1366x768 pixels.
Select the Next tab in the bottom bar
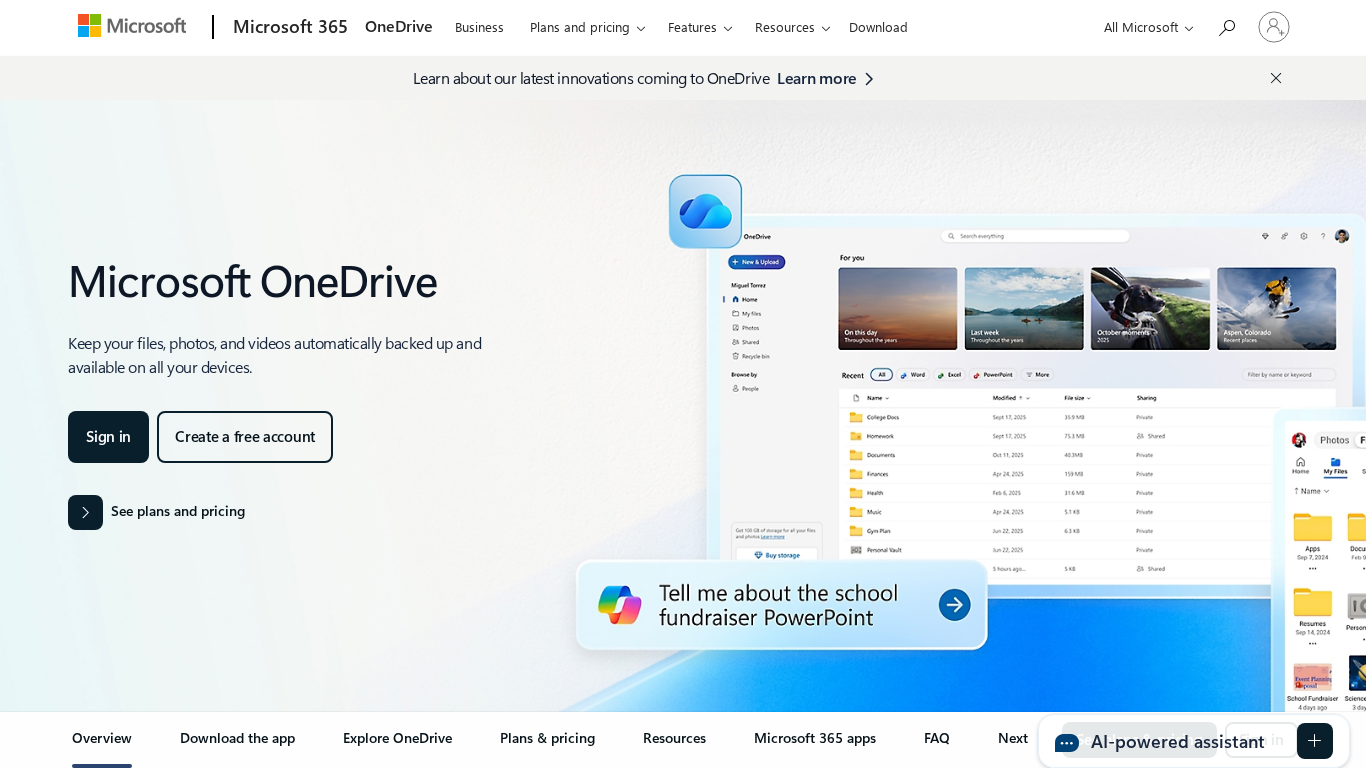click(x=1013, y=738)
